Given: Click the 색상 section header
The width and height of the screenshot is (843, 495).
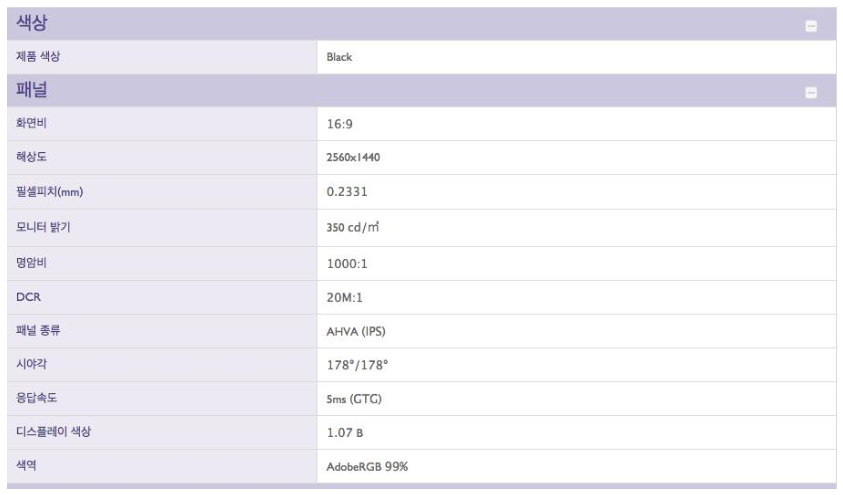Looking at the screenshot, I should pyautogui.click(x=422, y=23).
